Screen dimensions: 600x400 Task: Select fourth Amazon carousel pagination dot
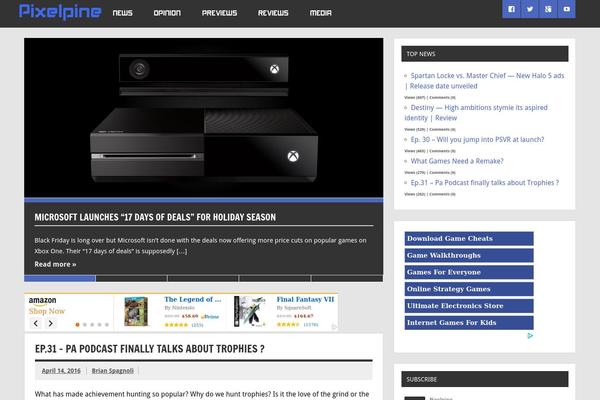[x=99, y=325]
